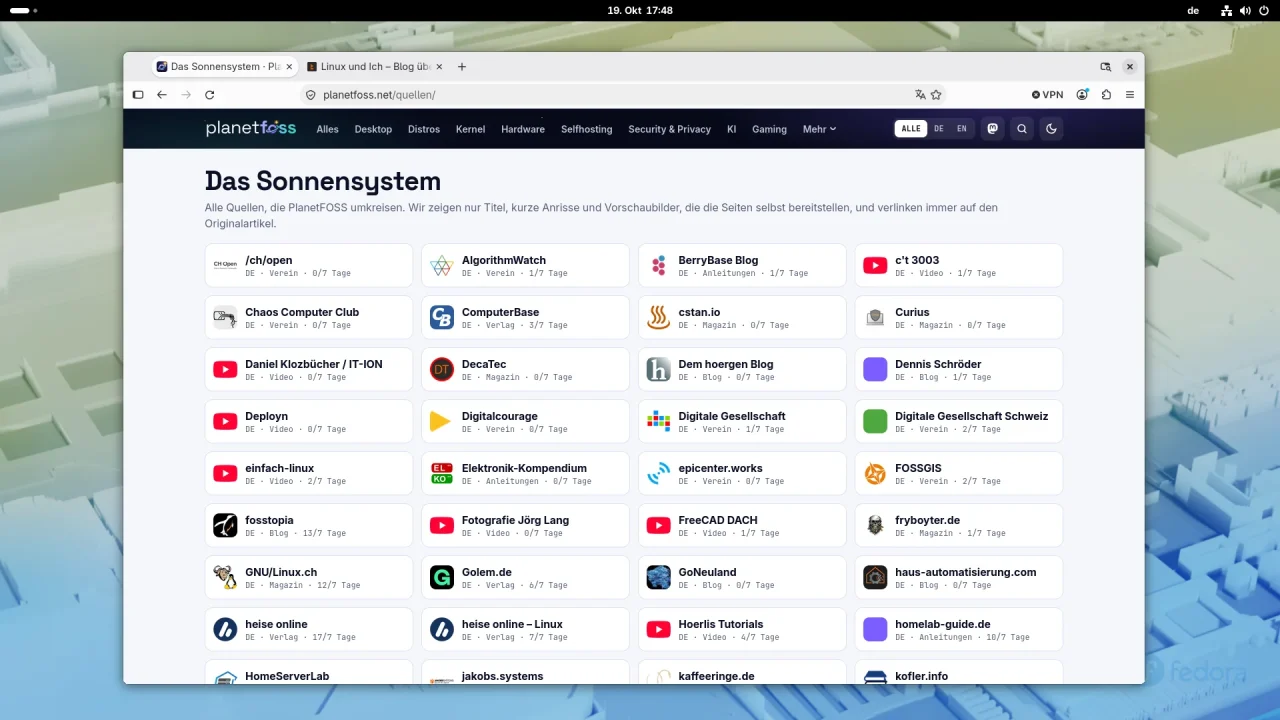
Task: Open the Mastodon icon in site header
Action: coord(992,129)
